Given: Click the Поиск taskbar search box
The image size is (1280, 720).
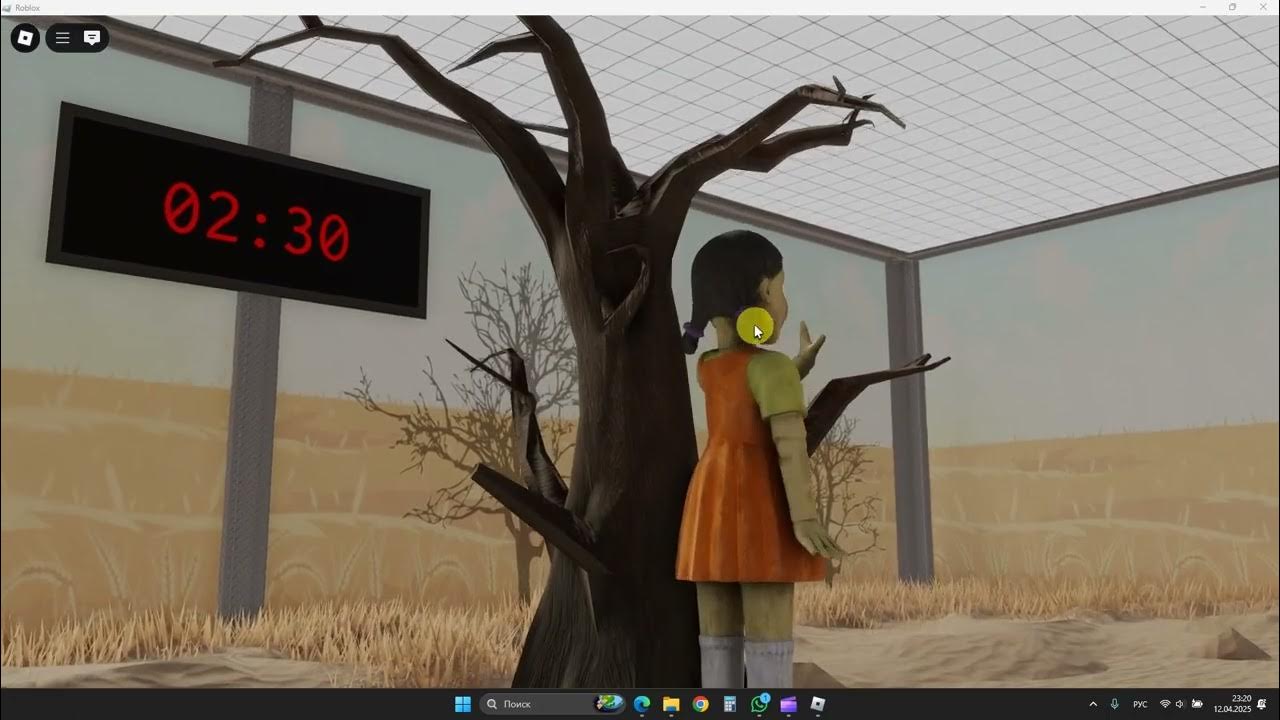Looking at the screenshot, I should (553, 704).
